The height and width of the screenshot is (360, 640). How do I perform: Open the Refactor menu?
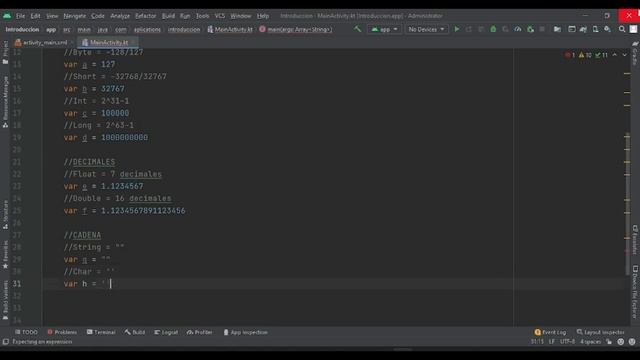pos(146,16)
